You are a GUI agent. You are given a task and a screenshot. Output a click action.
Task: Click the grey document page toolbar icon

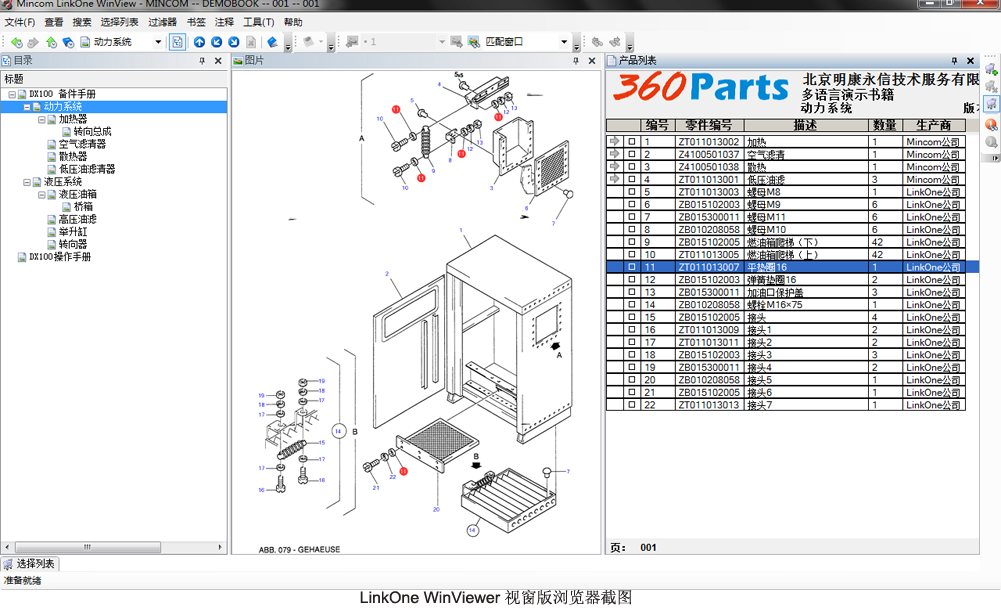[x=251, y=42]
